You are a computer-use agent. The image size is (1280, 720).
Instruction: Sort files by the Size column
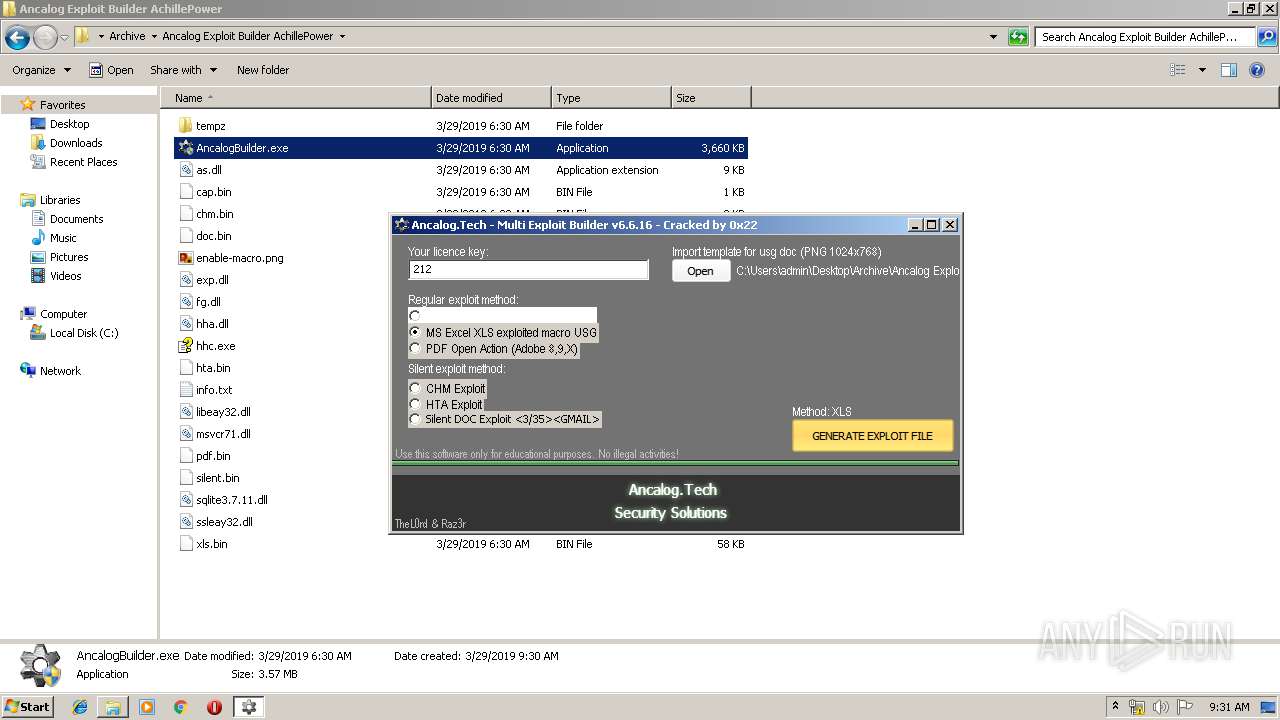click(x=711, y=98)
